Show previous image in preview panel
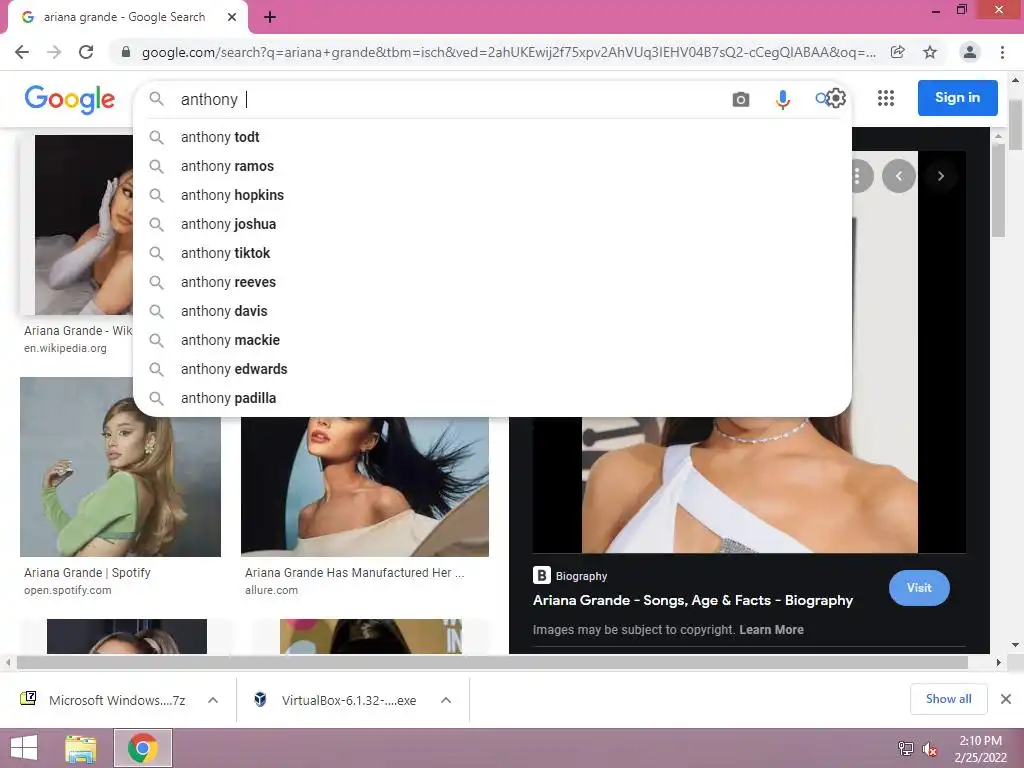This screenshot has width=1024, height=768. [x=899, y=176]
